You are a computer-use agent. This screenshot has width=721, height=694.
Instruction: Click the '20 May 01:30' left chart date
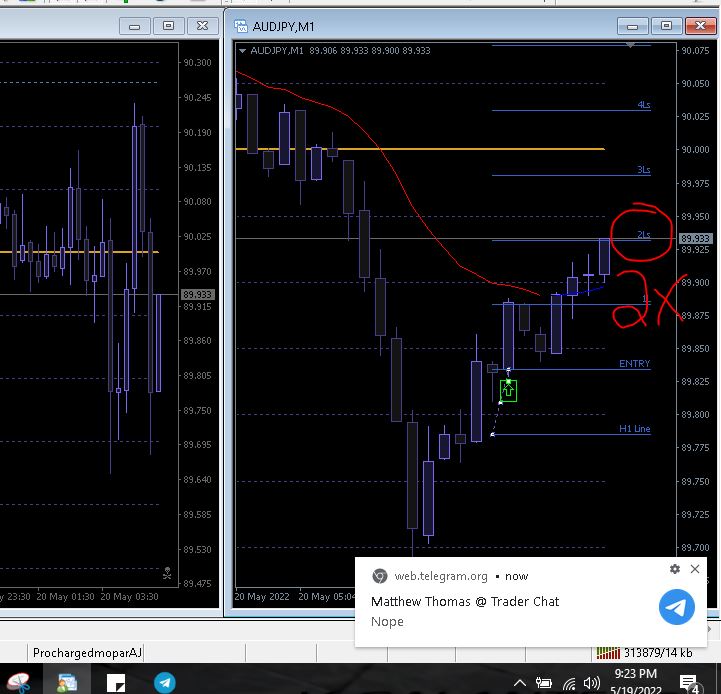pos(65,596)
